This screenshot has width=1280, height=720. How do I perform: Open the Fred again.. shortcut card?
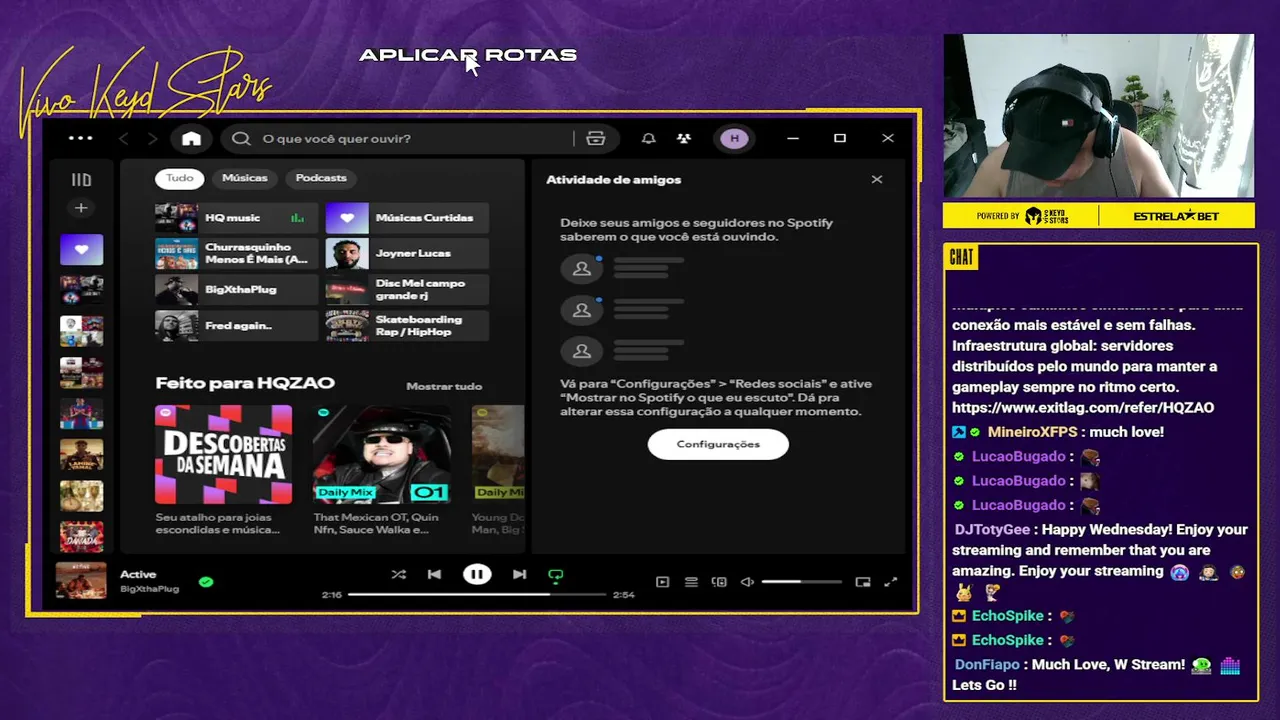pos(237,326)
